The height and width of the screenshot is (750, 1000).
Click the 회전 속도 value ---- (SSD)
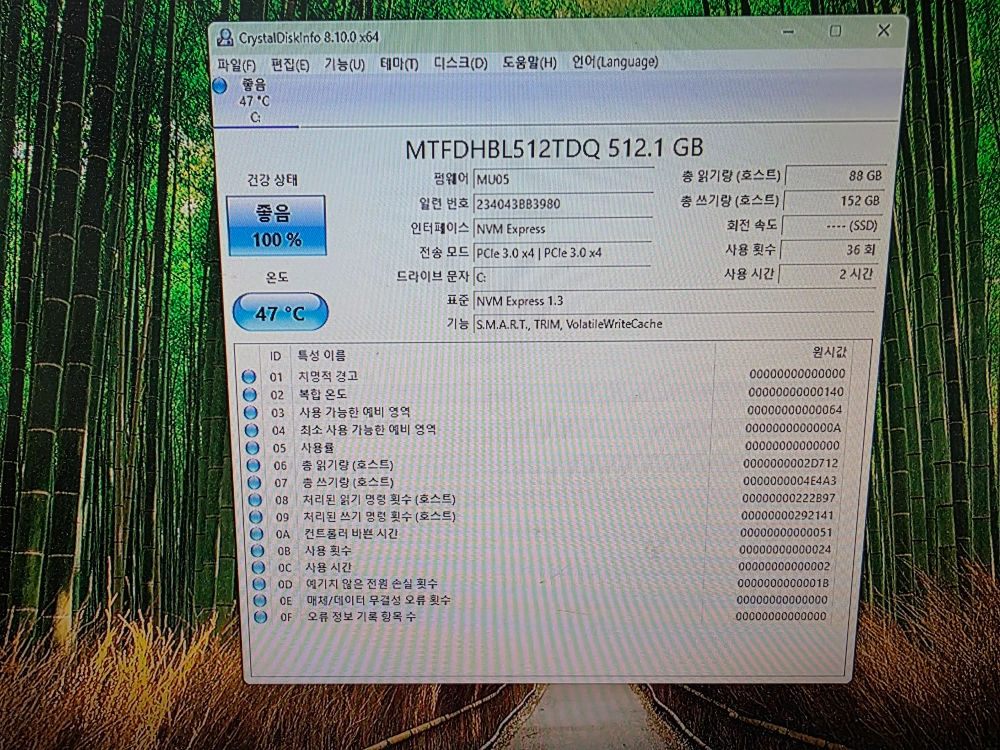832,225
